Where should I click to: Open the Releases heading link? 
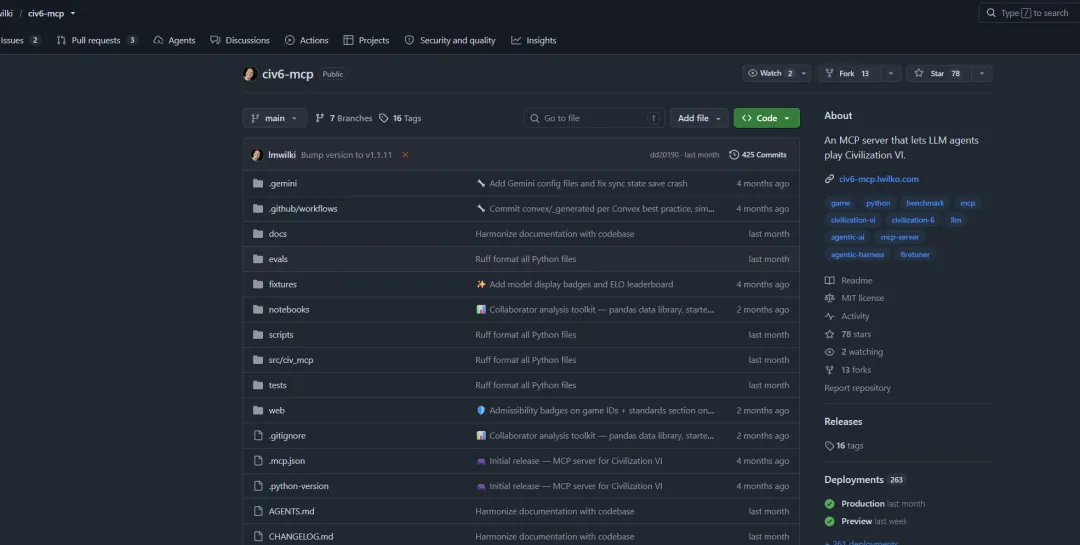point(843,422)
